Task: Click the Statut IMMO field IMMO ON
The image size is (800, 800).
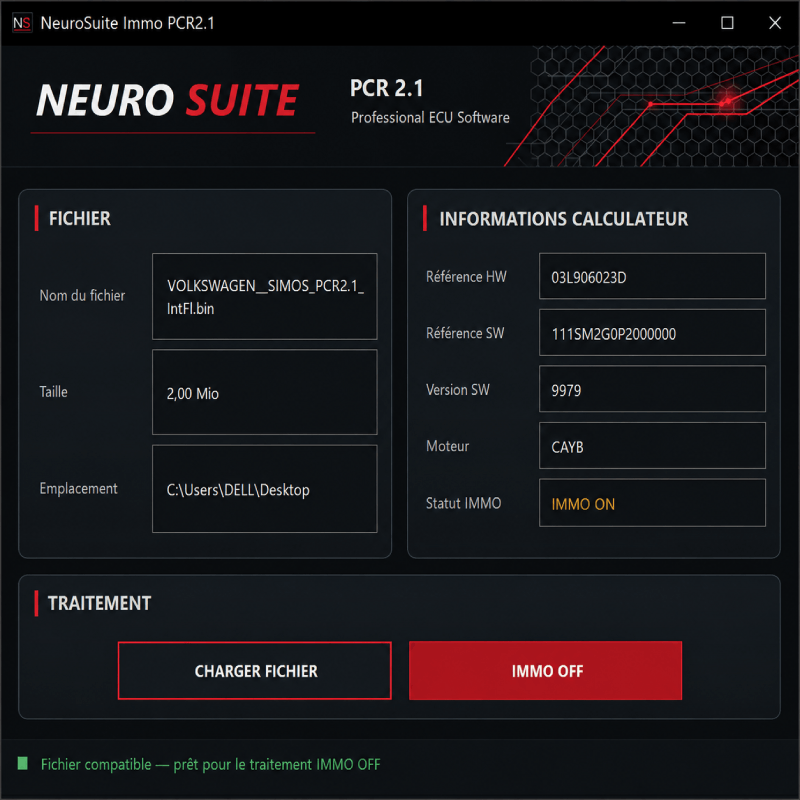Action: point(653,503)
